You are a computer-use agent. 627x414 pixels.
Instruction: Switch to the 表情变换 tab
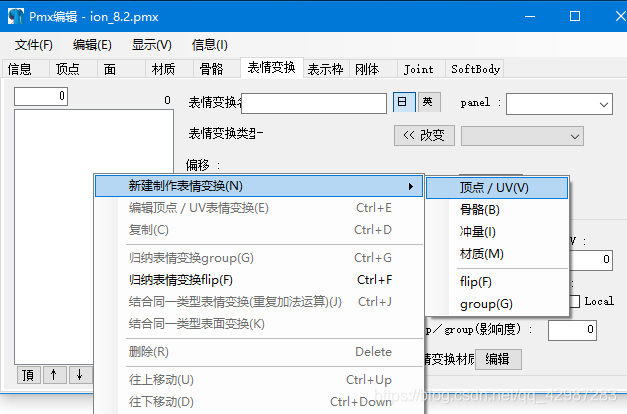(x=272, y=67)
